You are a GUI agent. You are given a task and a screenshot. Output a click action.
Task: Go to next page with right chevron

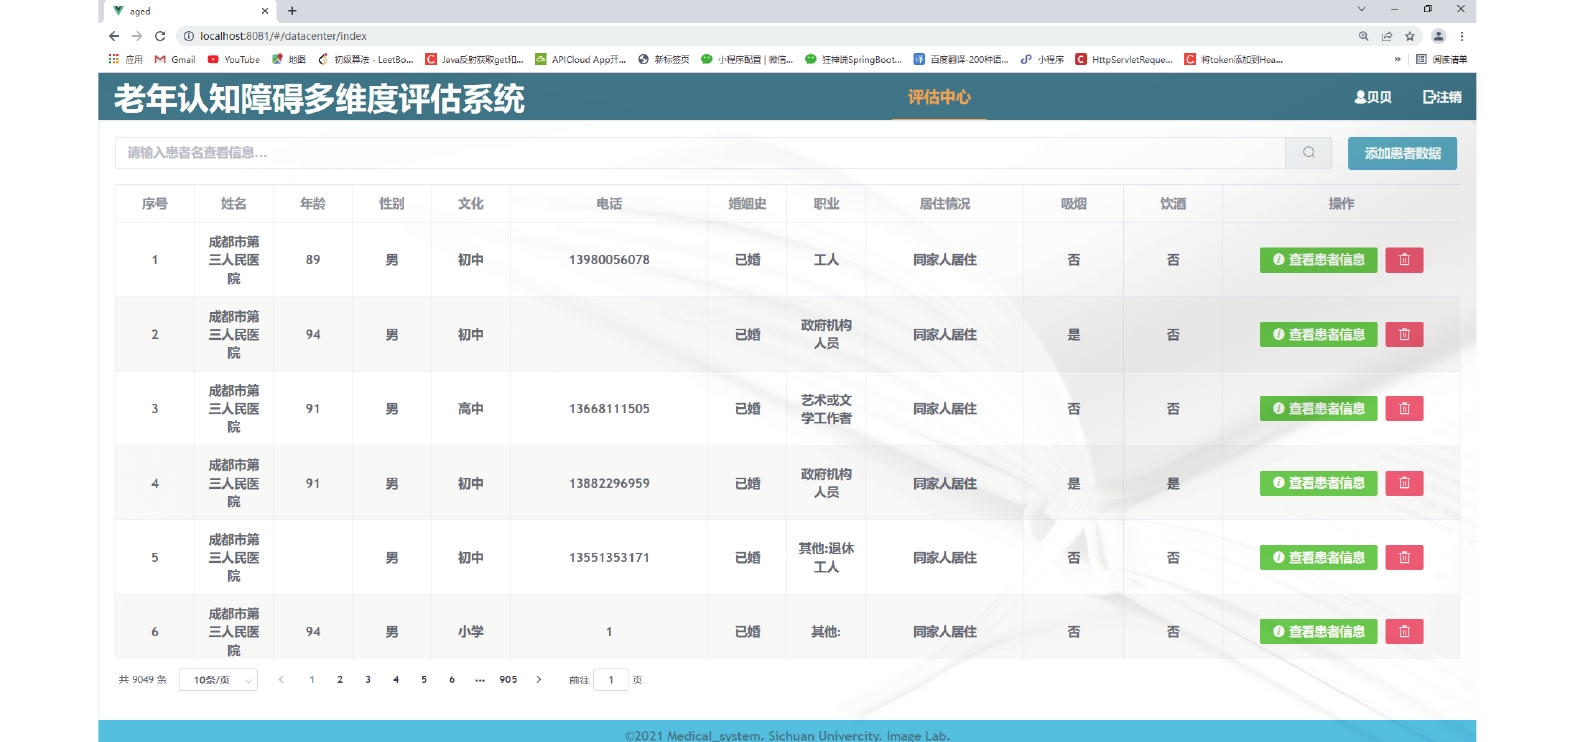click(x=539, y=680)
